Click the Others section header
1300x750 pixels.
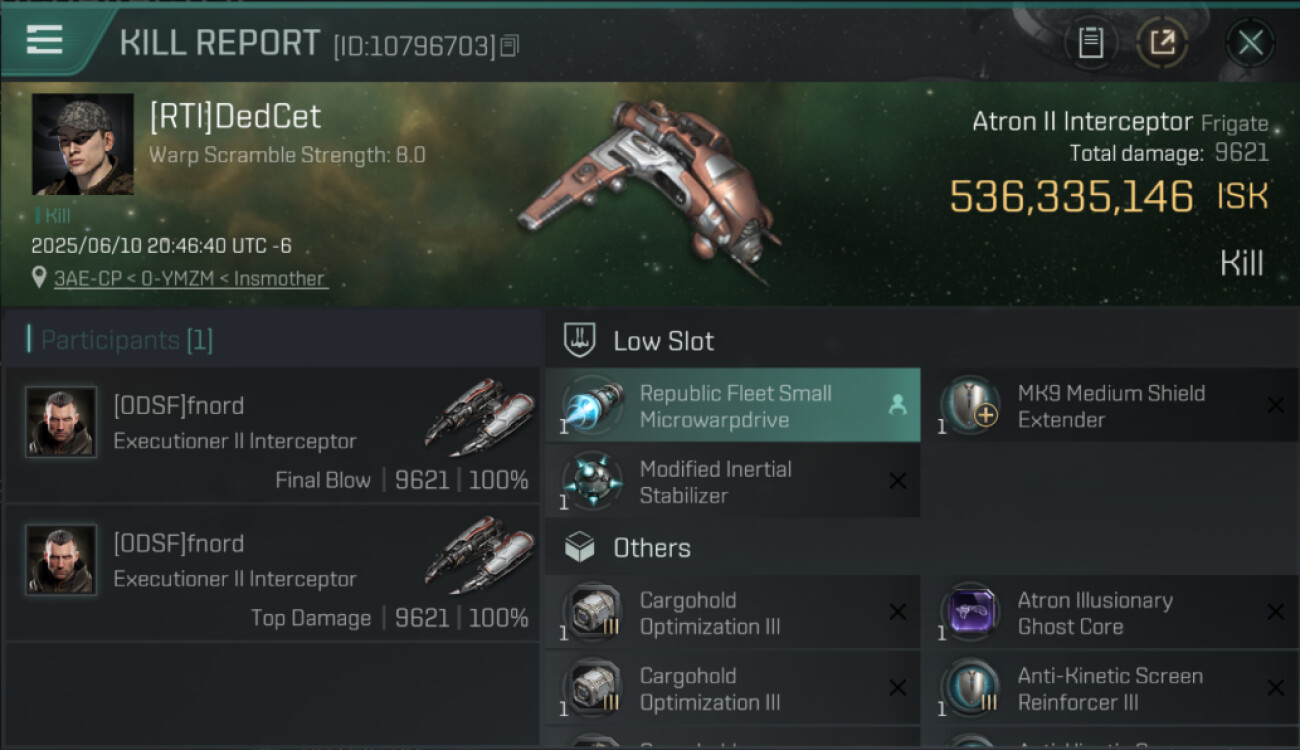(x=651, y=548)
